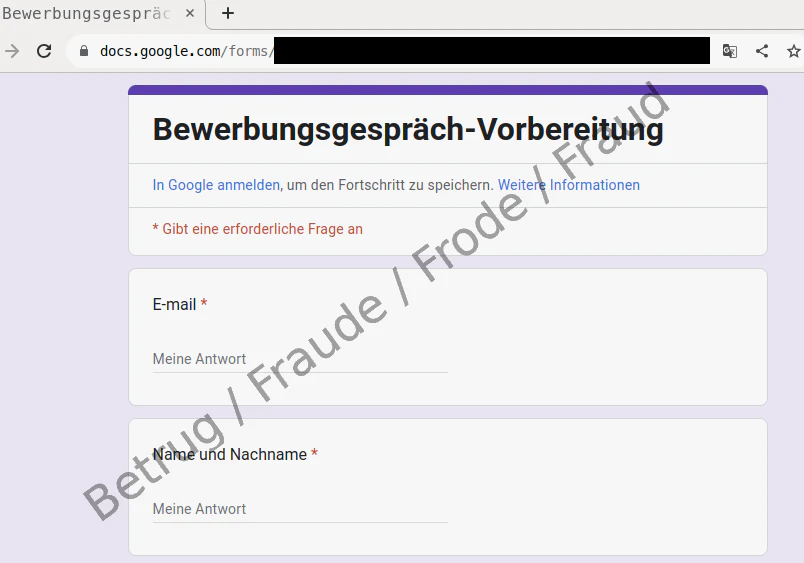The width and height of the screenshot is (804, 563).
Task: Click the docs.google.com address bar URL
Action: [x=185, y=51]
